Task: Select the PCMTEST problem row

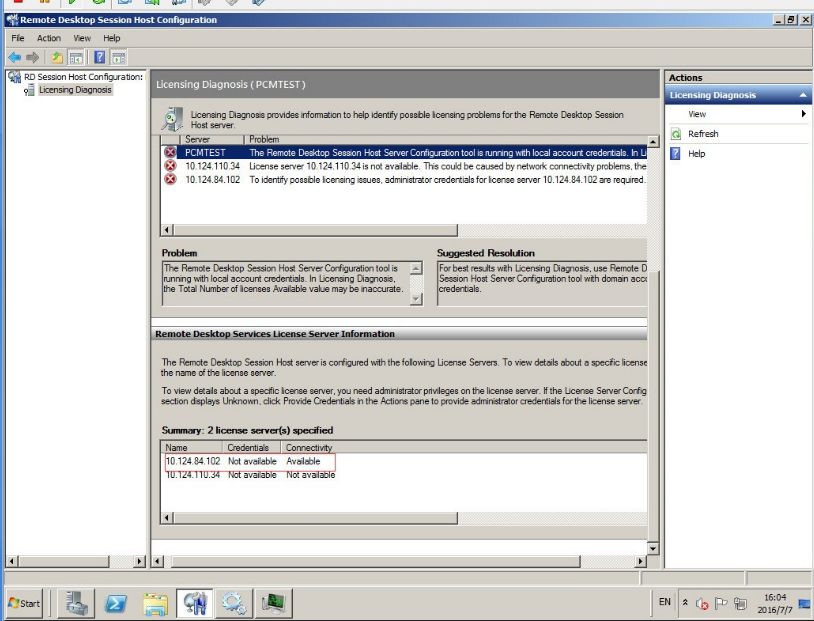Action: (x=404, y=153)
